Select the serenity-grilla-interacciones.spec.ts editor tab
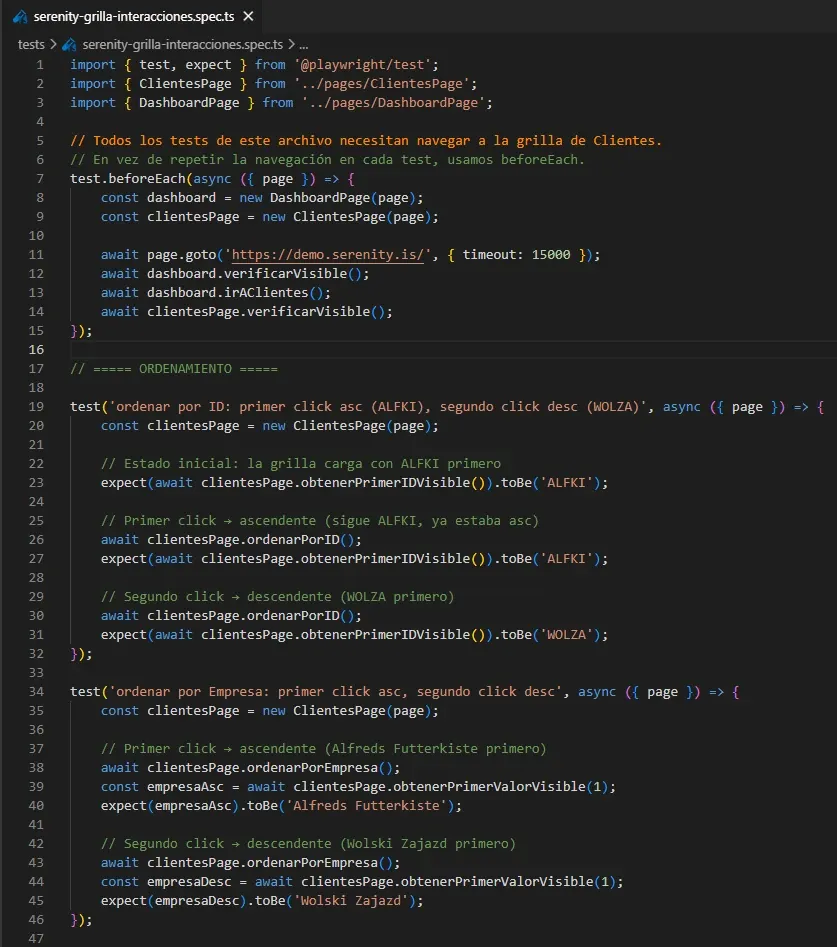The width and height of the screenshot is (837, 947). [x=133, y=16]
